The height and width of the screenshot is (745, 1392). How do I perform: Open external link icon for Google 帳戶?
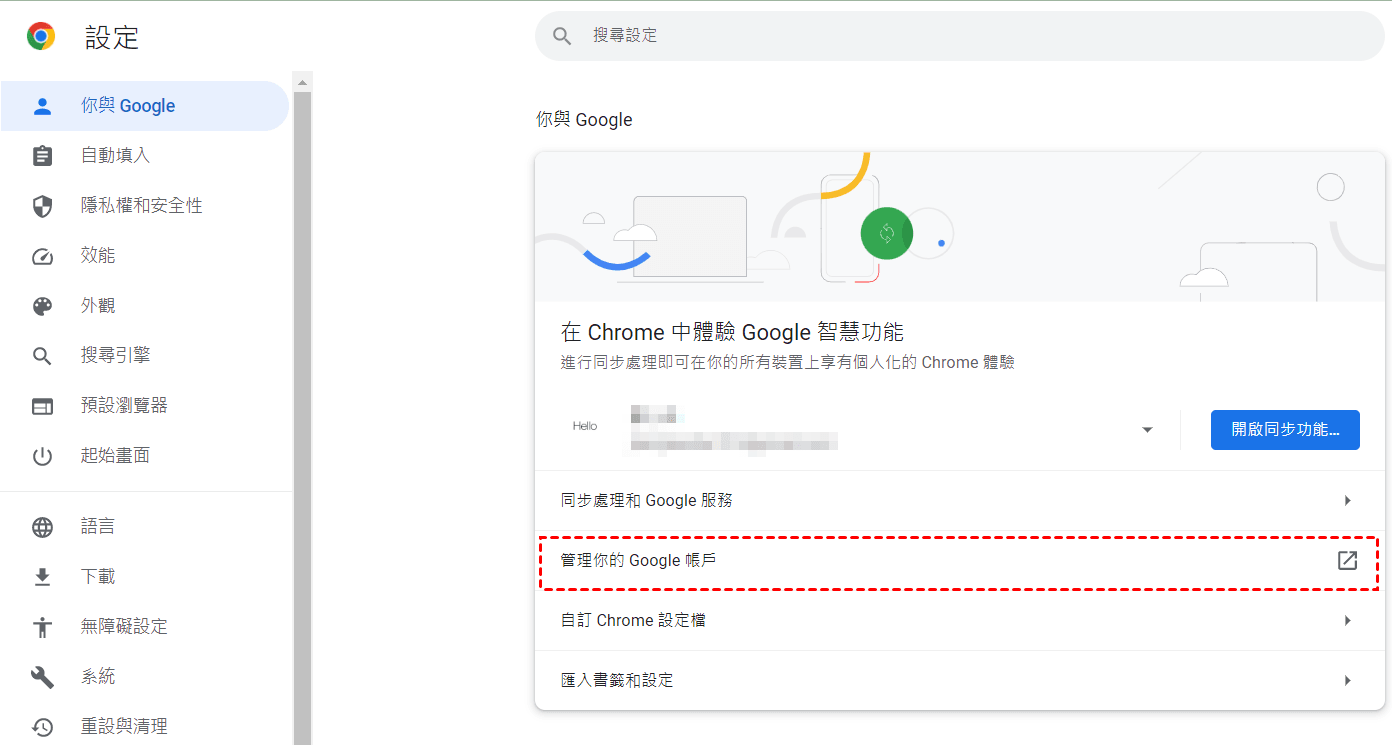pyautogui.click(x=1347, y=560)
